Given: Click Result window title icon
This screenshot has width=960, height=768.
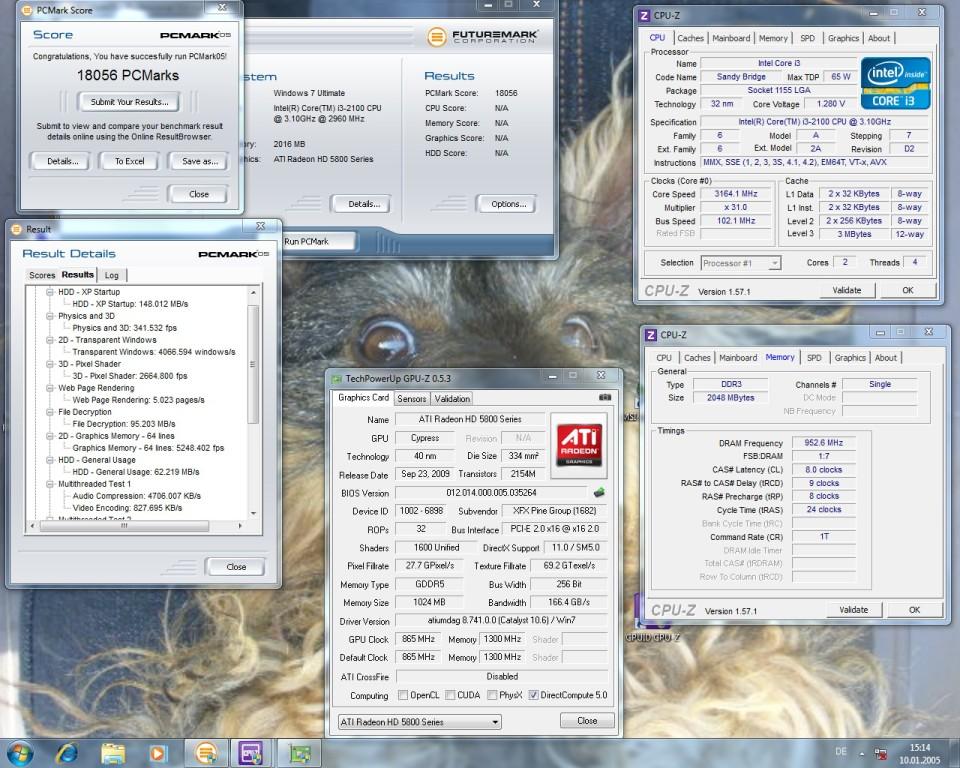Looking at the screenshot, I should [x=16, y=229].
